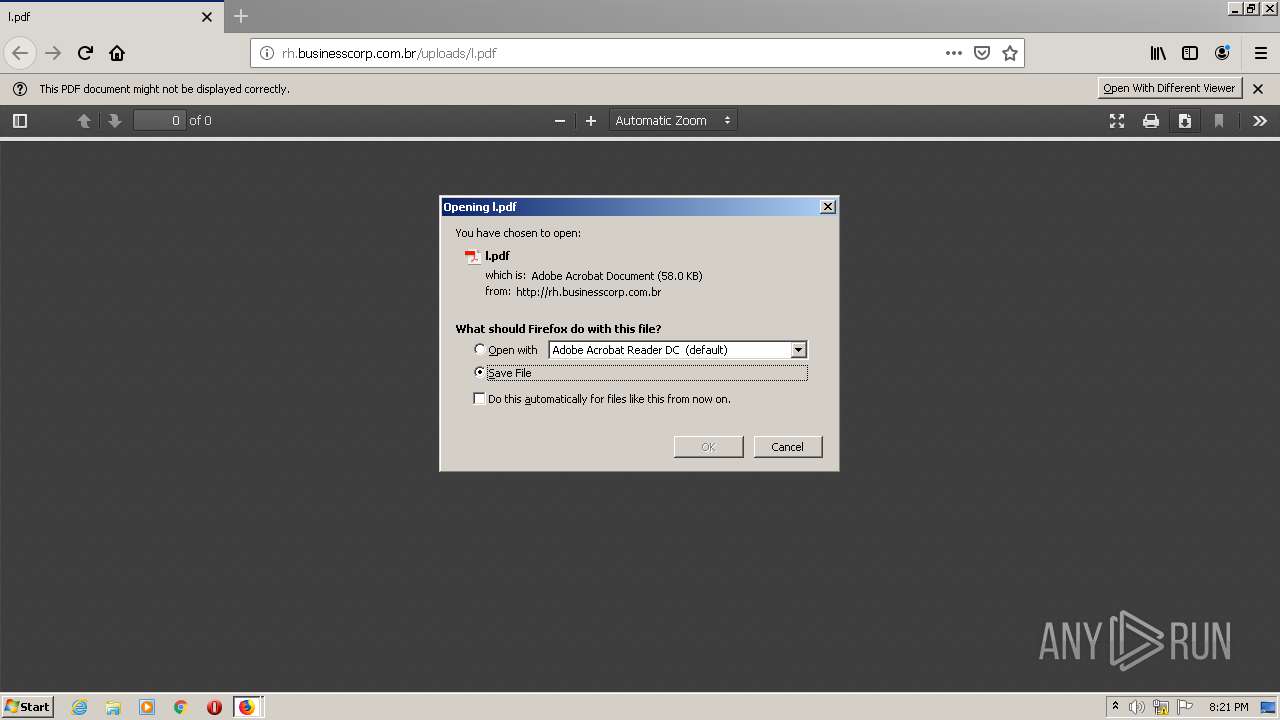The image size is (1280, 720).
Task: Open the volume speaker tray icon
Action: (1136, 707)
